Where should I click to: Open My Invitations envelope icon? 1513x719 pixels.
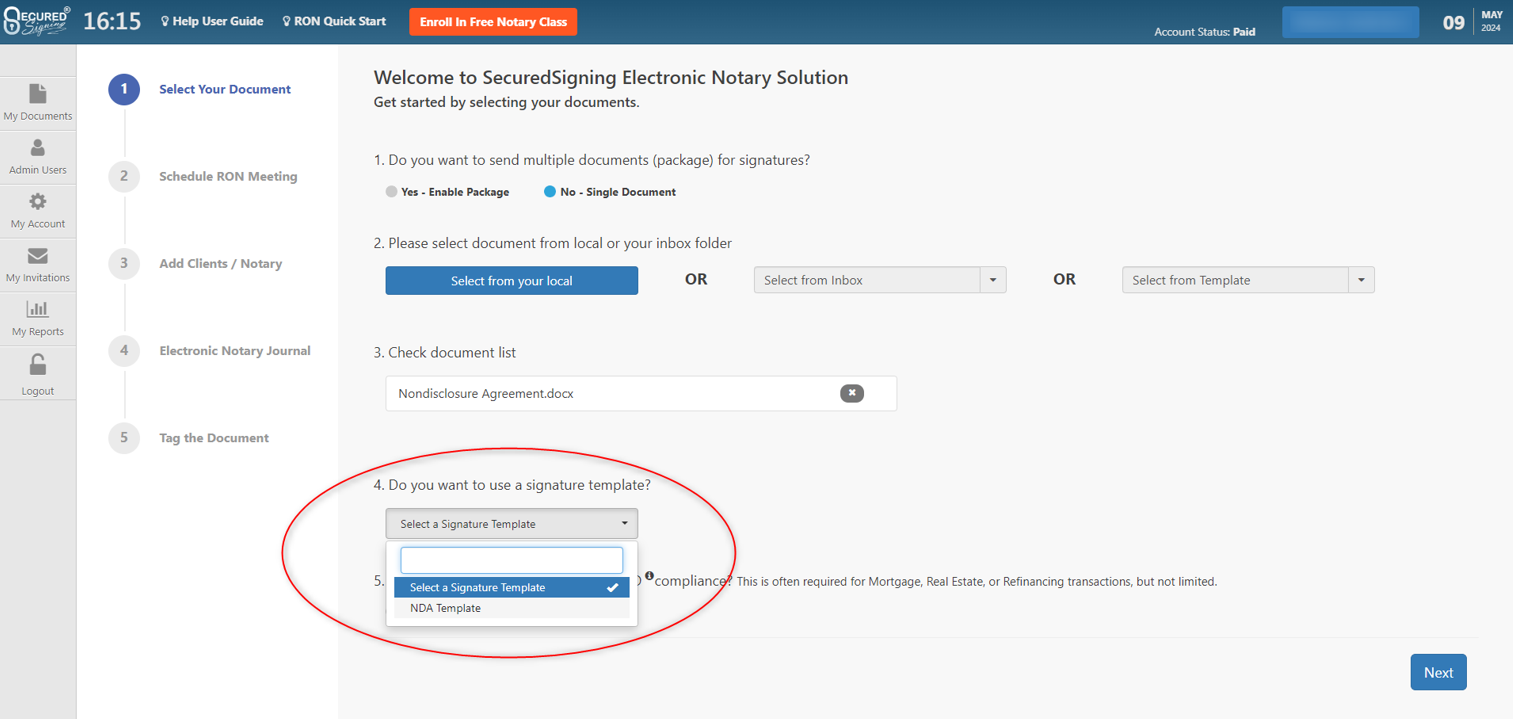coord(37,256)
